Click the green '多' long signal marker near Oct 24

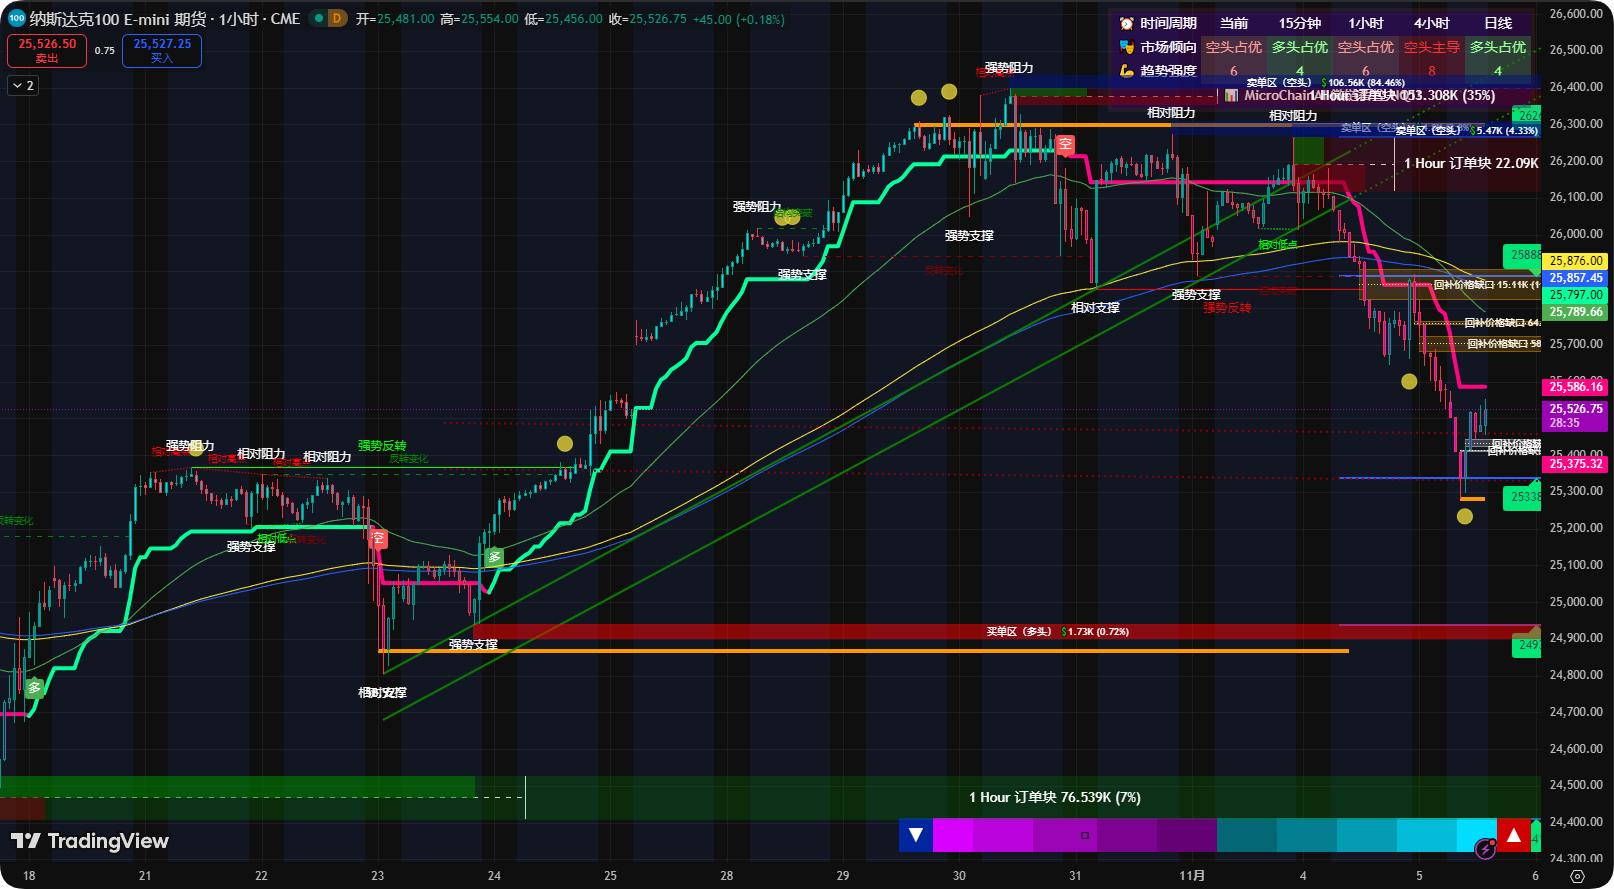pos(494,557)
